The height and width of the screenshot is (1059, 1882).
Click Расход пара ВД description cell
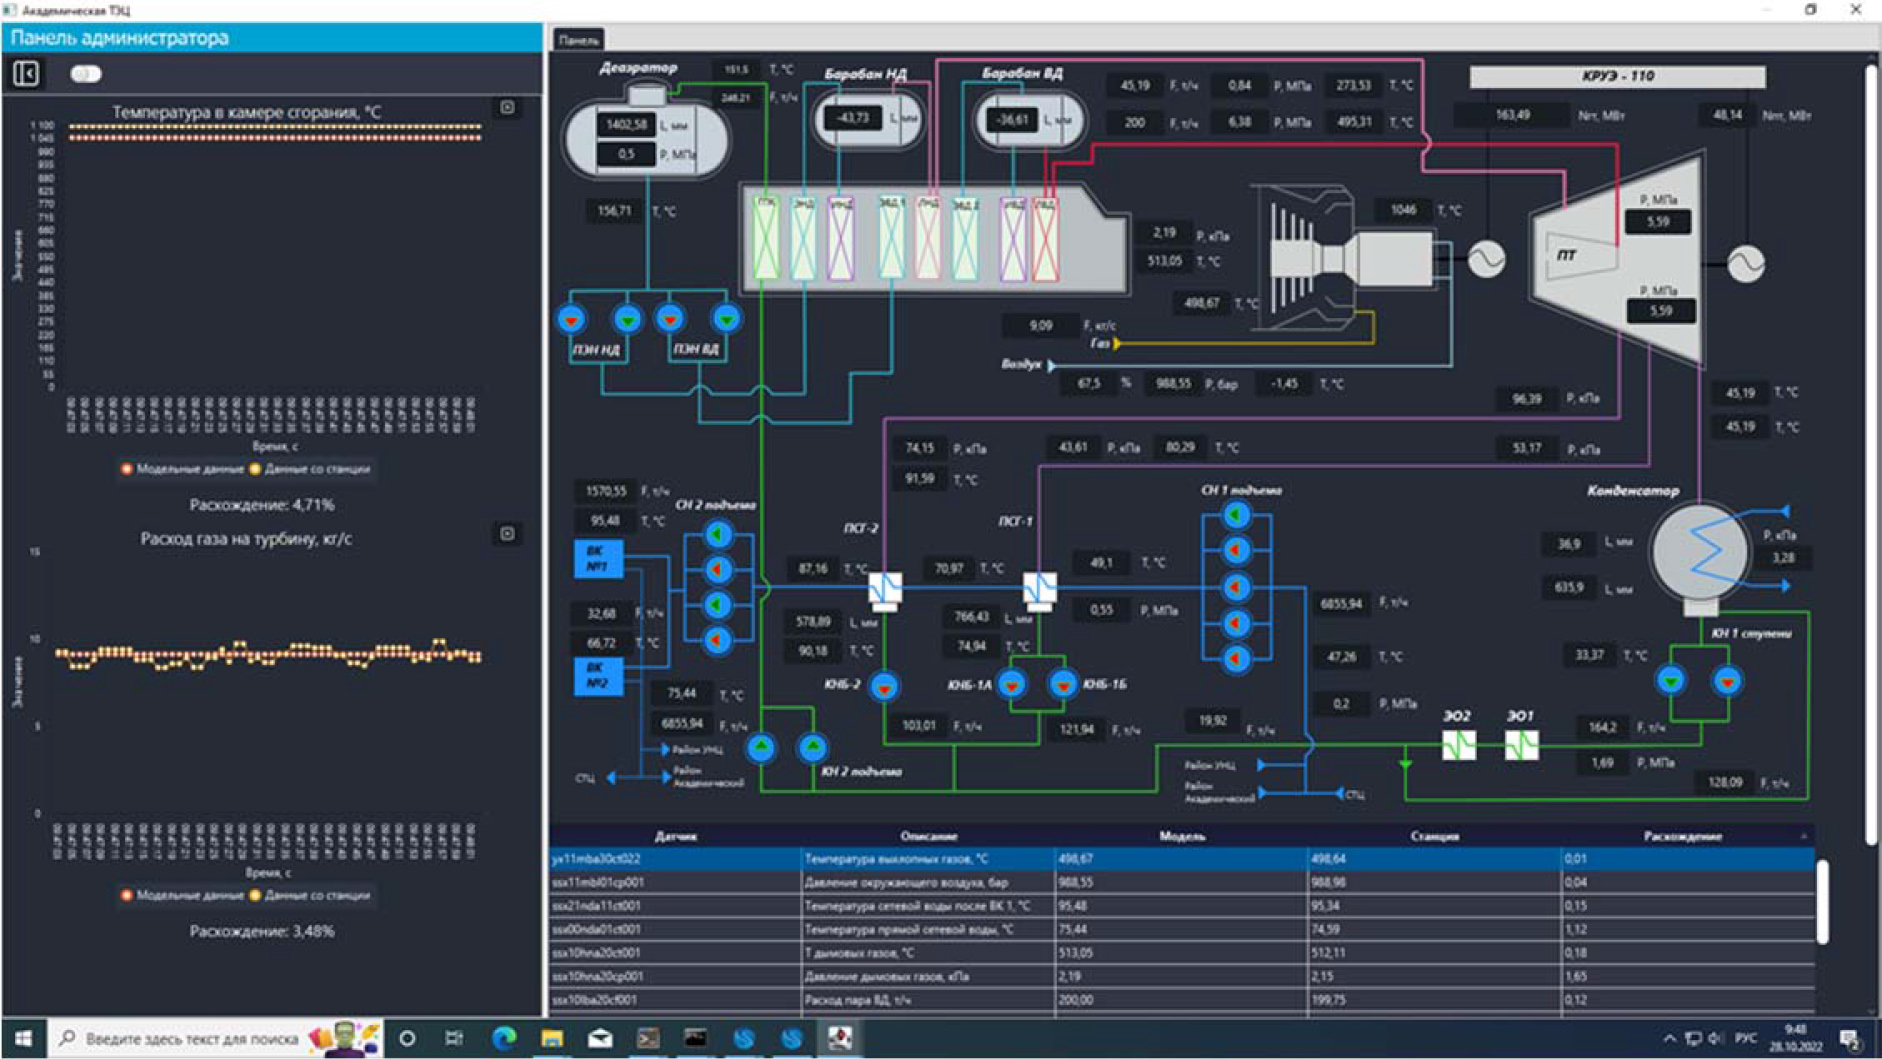[x=929, y=1000]
